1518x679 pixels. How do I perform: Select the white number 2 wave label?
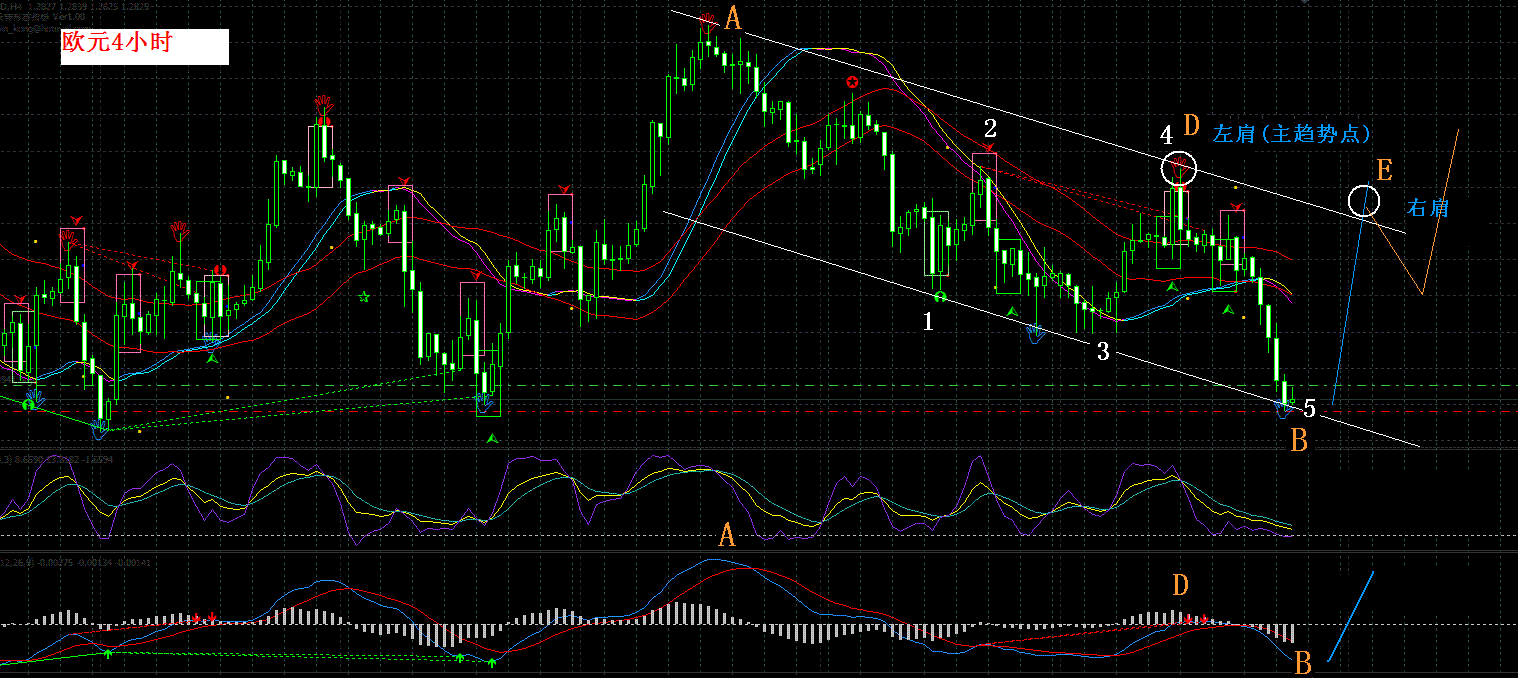click(990, 128)
